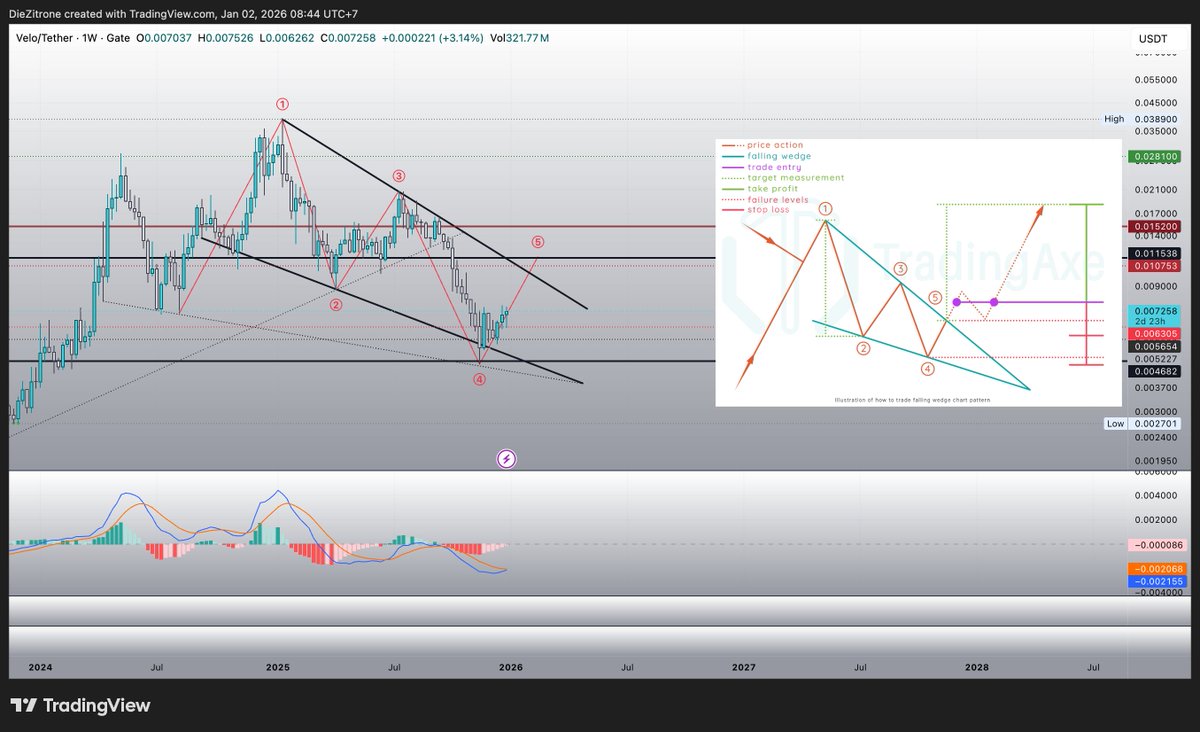Click the green 0.028100 price label

click(1155, 157)
